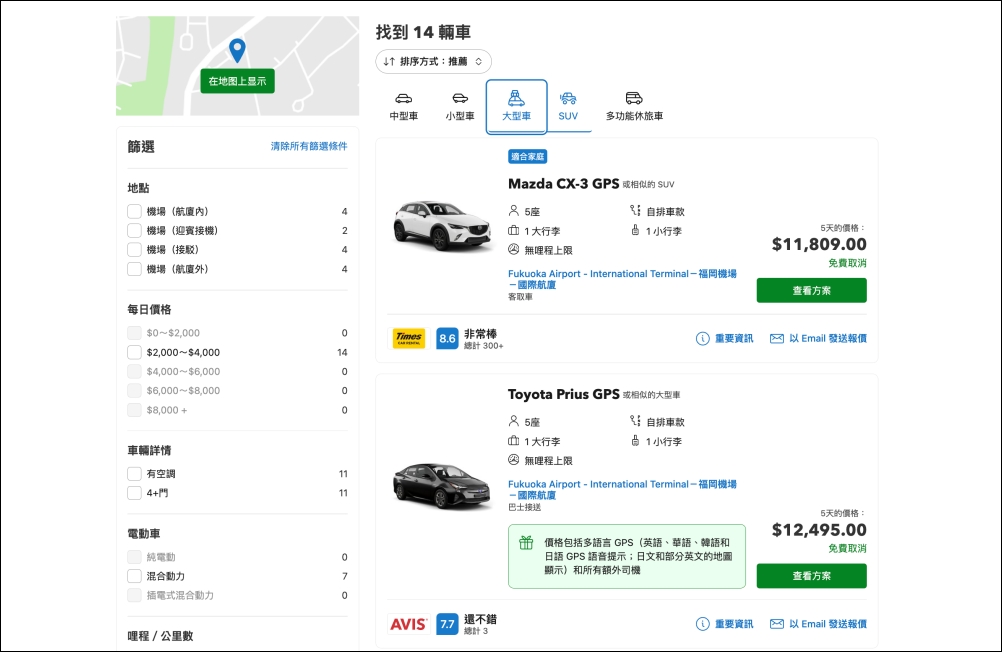The height and width of the screenshot is (652, 1002).
Task: Switch to the 小型車 tab
Action: click(x=460, y=107)
